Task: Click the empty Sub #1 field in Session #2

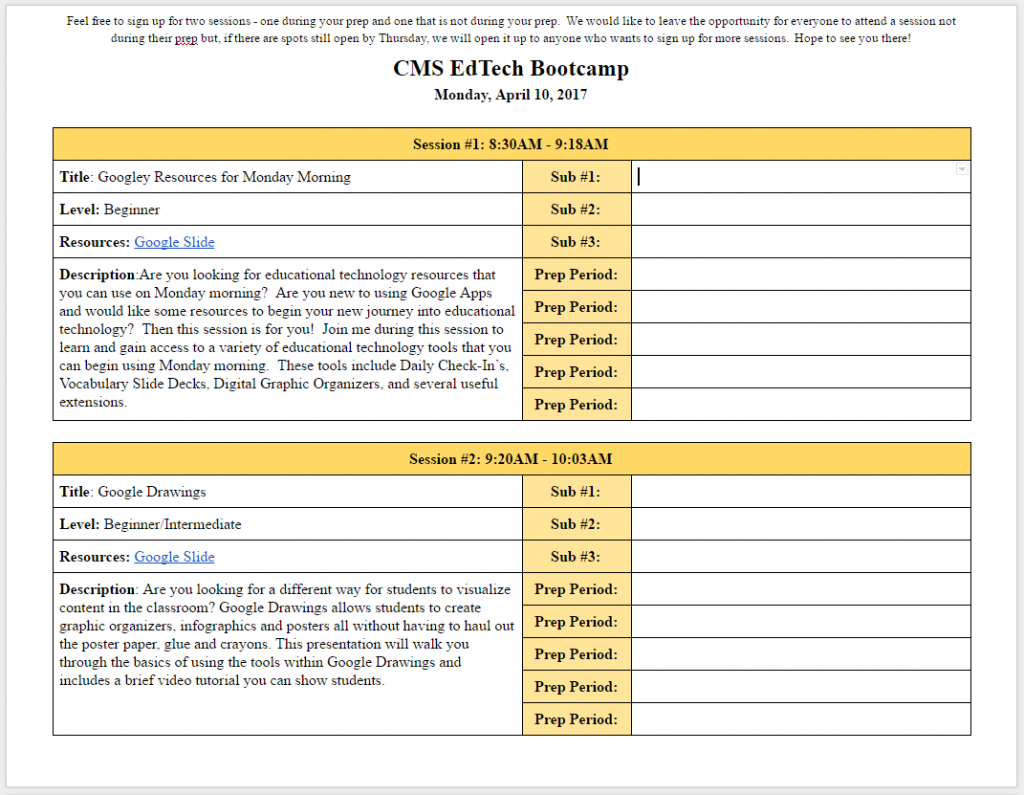Action: (x=801, y=492)
